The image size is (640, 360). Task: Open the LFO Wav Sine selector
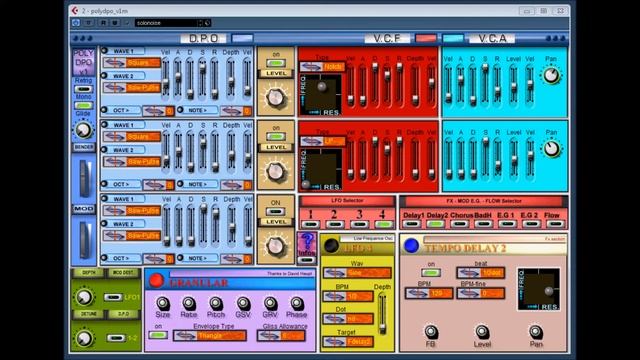(x=357, y=273)
